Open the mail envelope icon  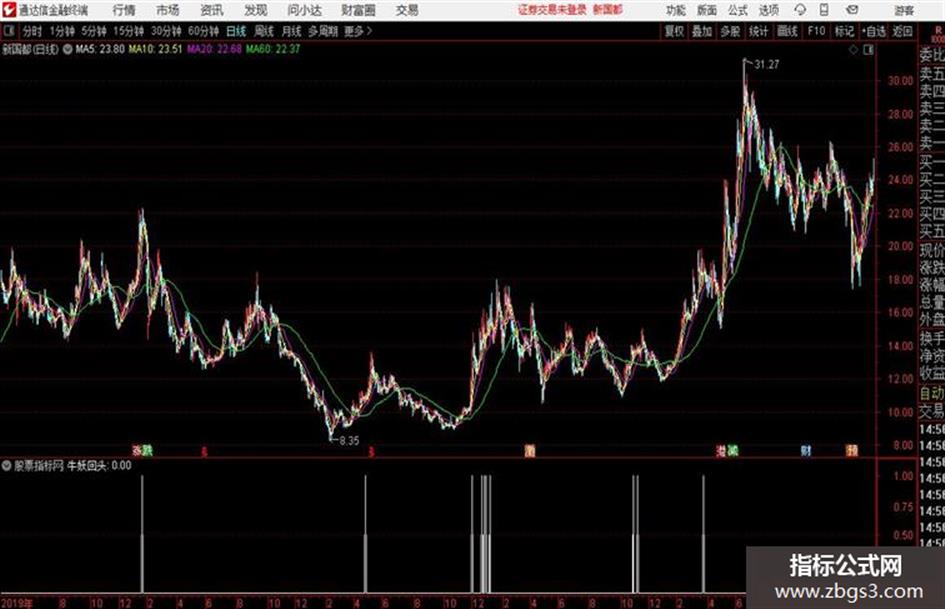point(852,10)
